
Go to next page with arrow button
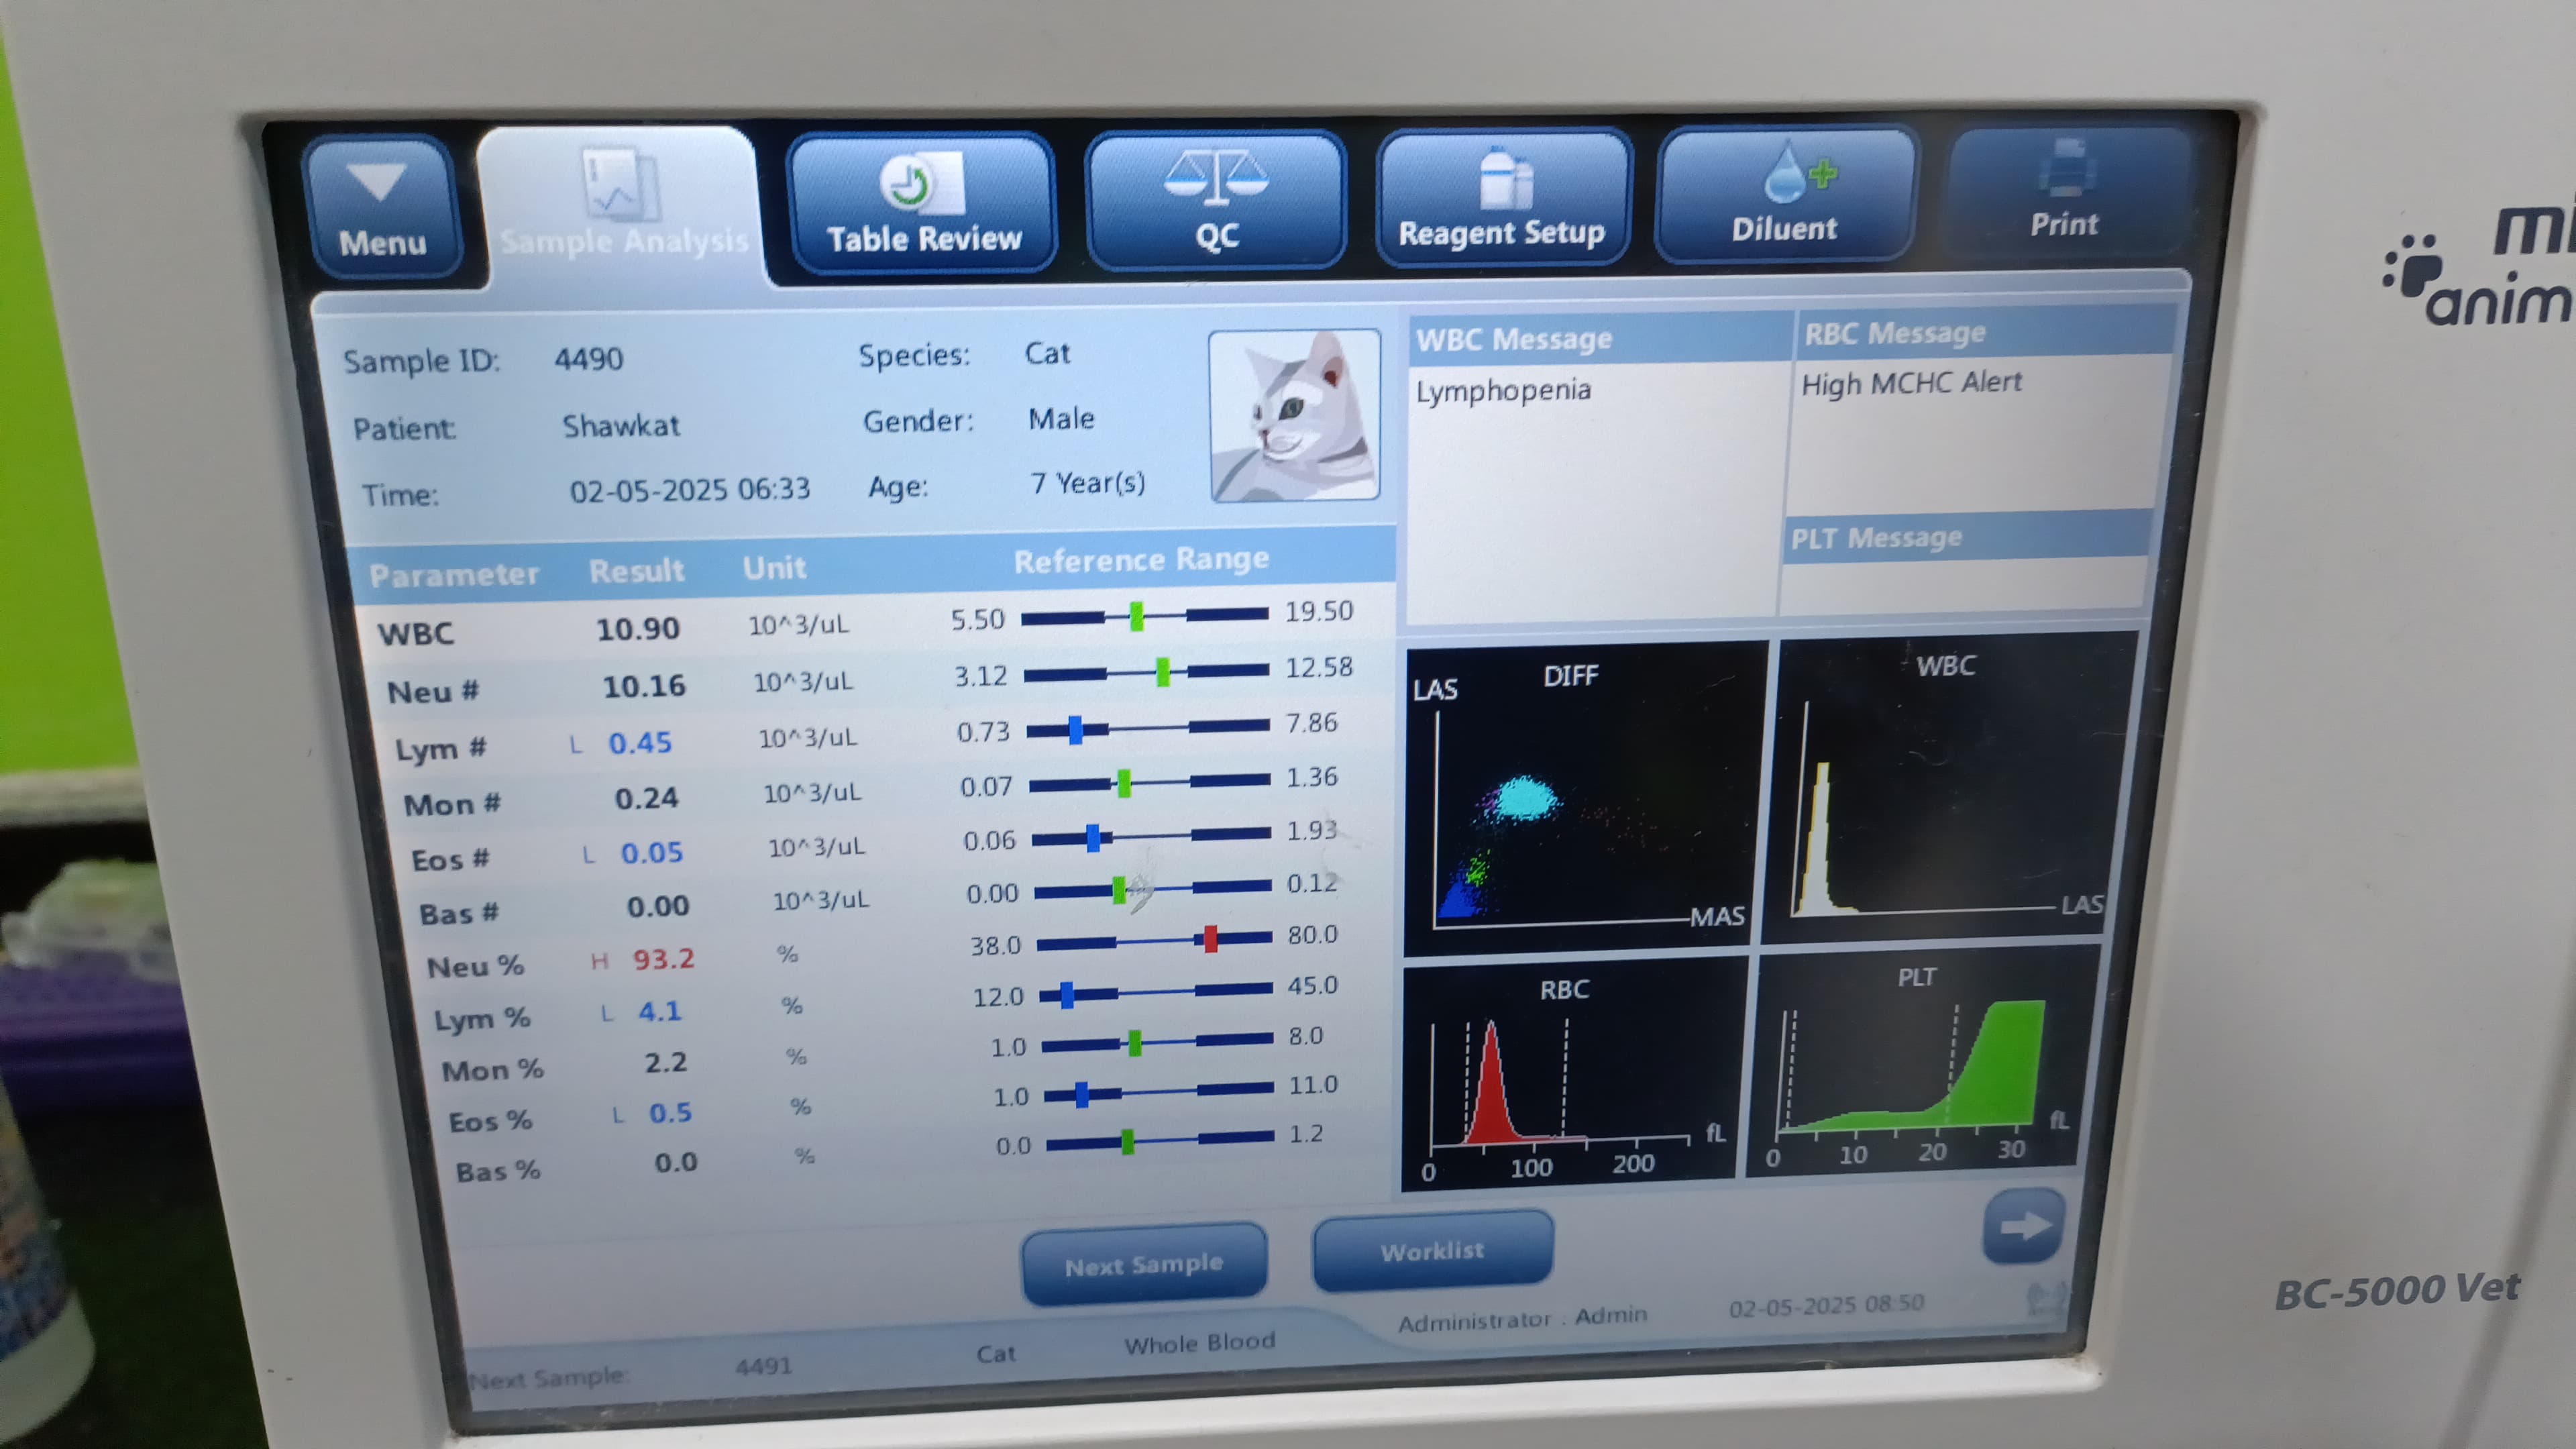pyautogui.click(x=2024, y=1226)
